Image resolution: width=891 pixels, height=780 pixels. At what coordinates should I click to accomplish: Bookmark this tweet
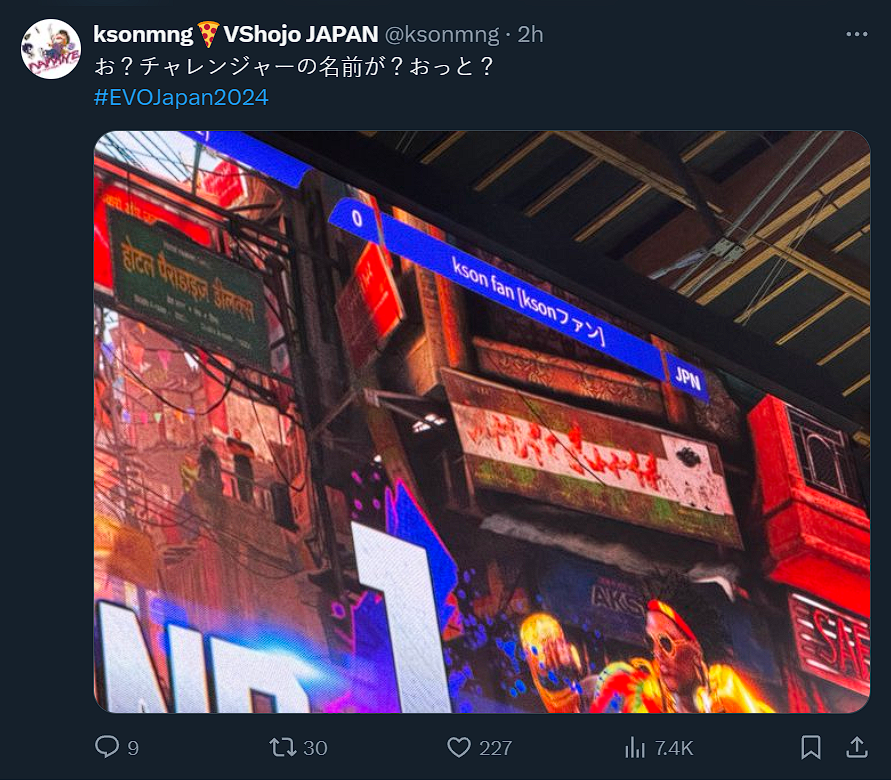click(x=811, y=747)
